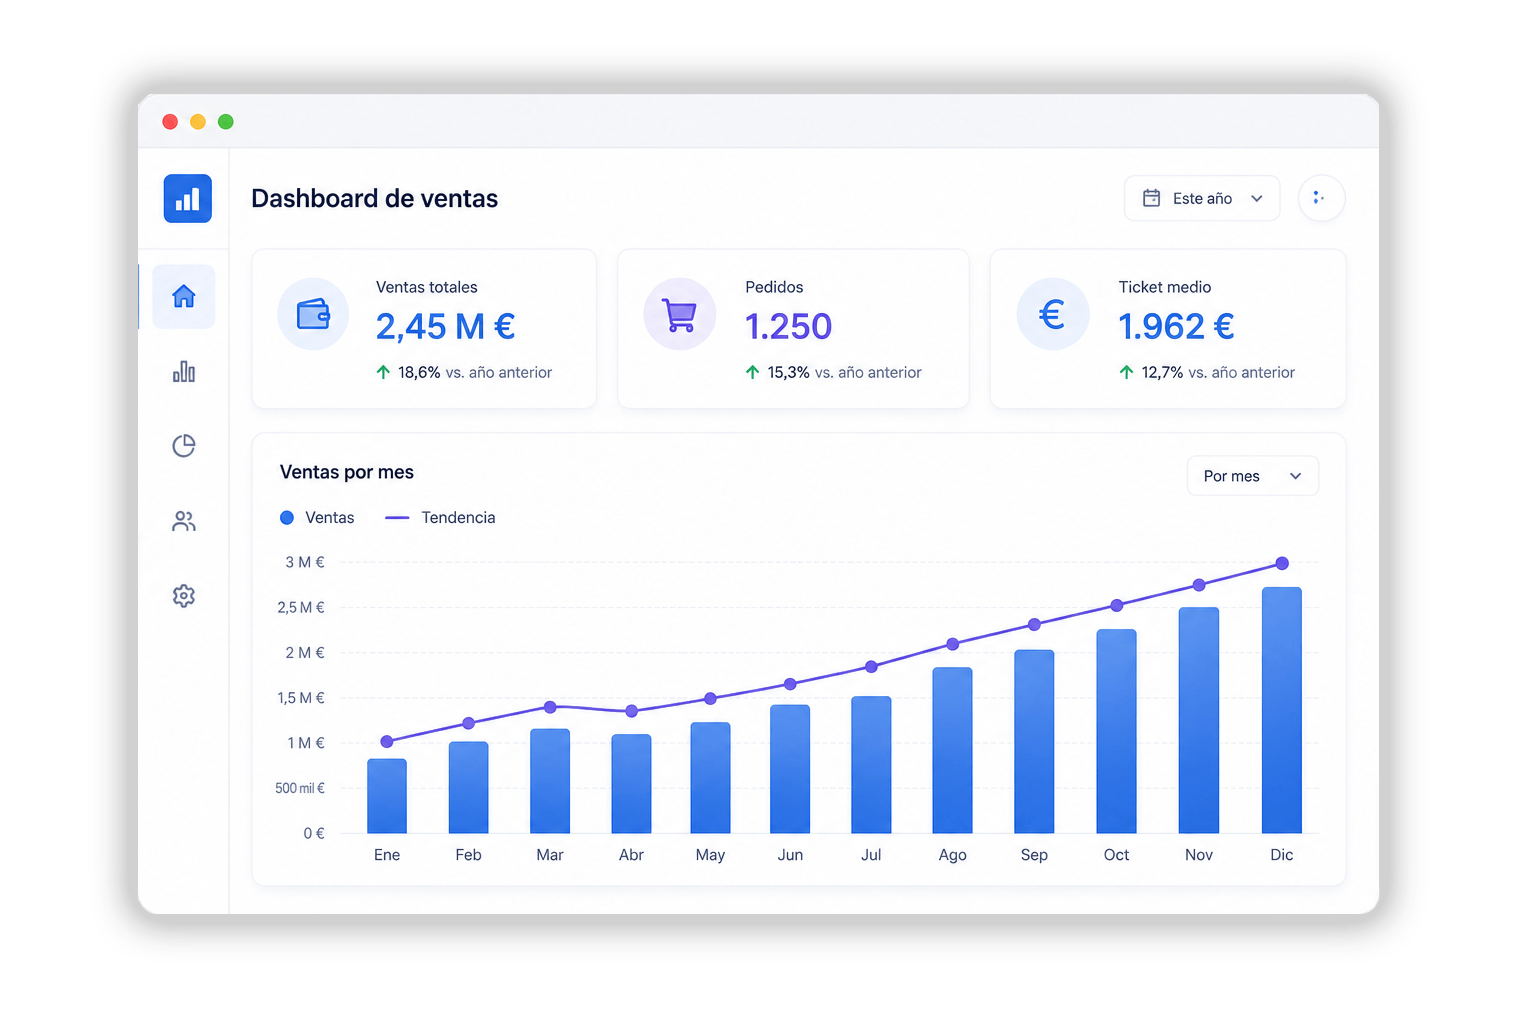Click the Dashboard de ventas title

tap(374, 198)
